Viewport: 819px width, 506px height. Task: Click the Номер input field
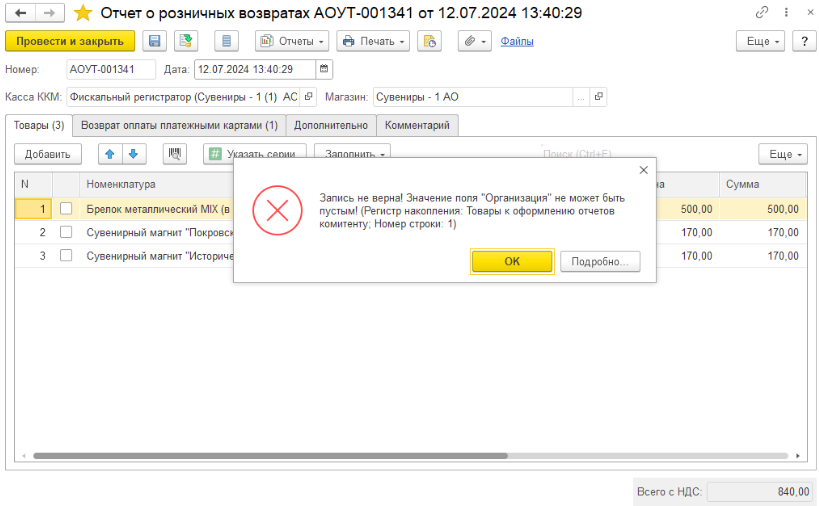click(110, 69)
